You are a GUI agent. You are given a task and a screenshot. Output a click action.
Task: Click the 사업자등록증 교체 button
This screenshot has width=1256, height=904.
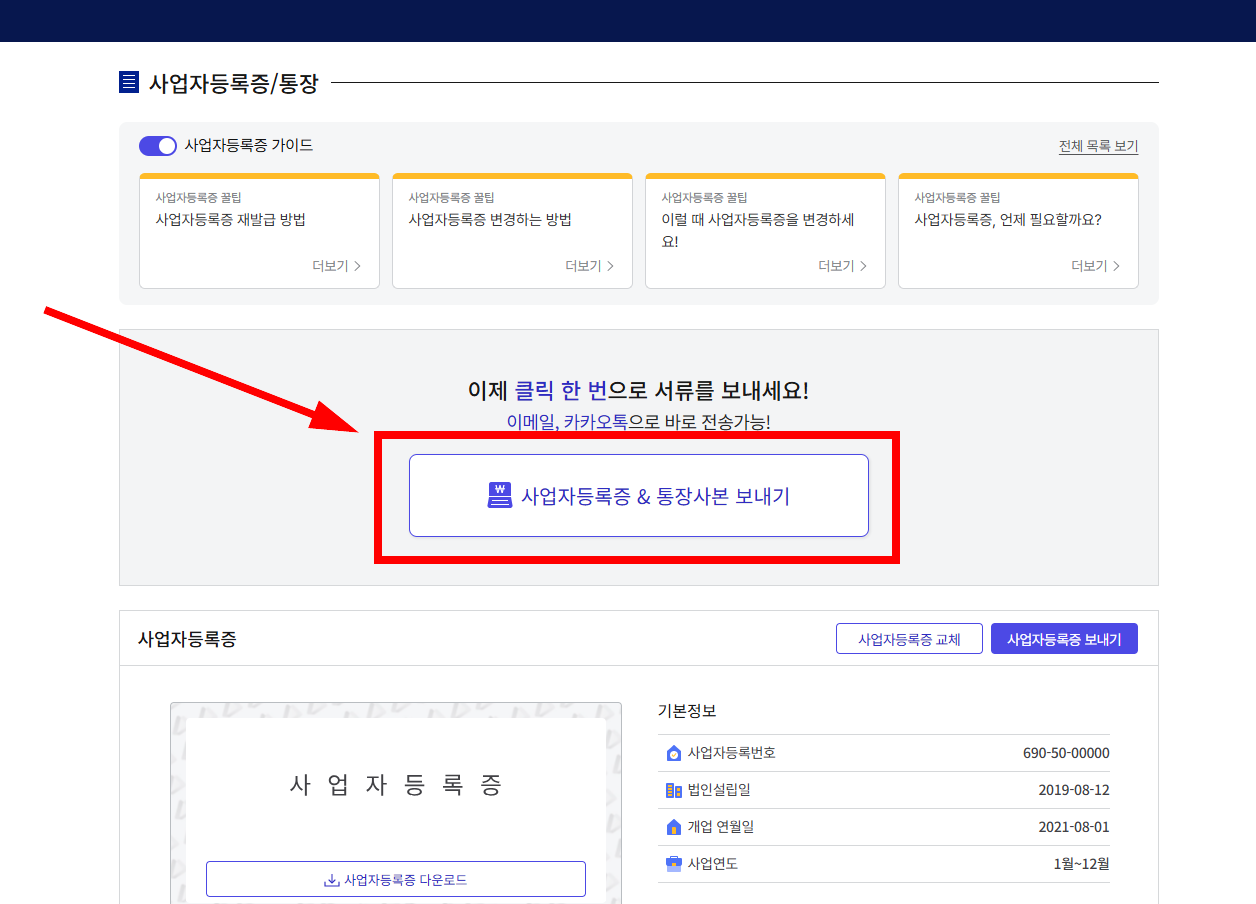[x=908, y=638]
